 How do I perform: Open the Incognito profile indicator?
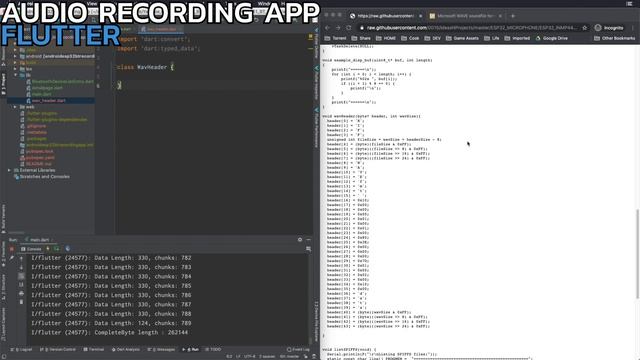tap(609, 28)
